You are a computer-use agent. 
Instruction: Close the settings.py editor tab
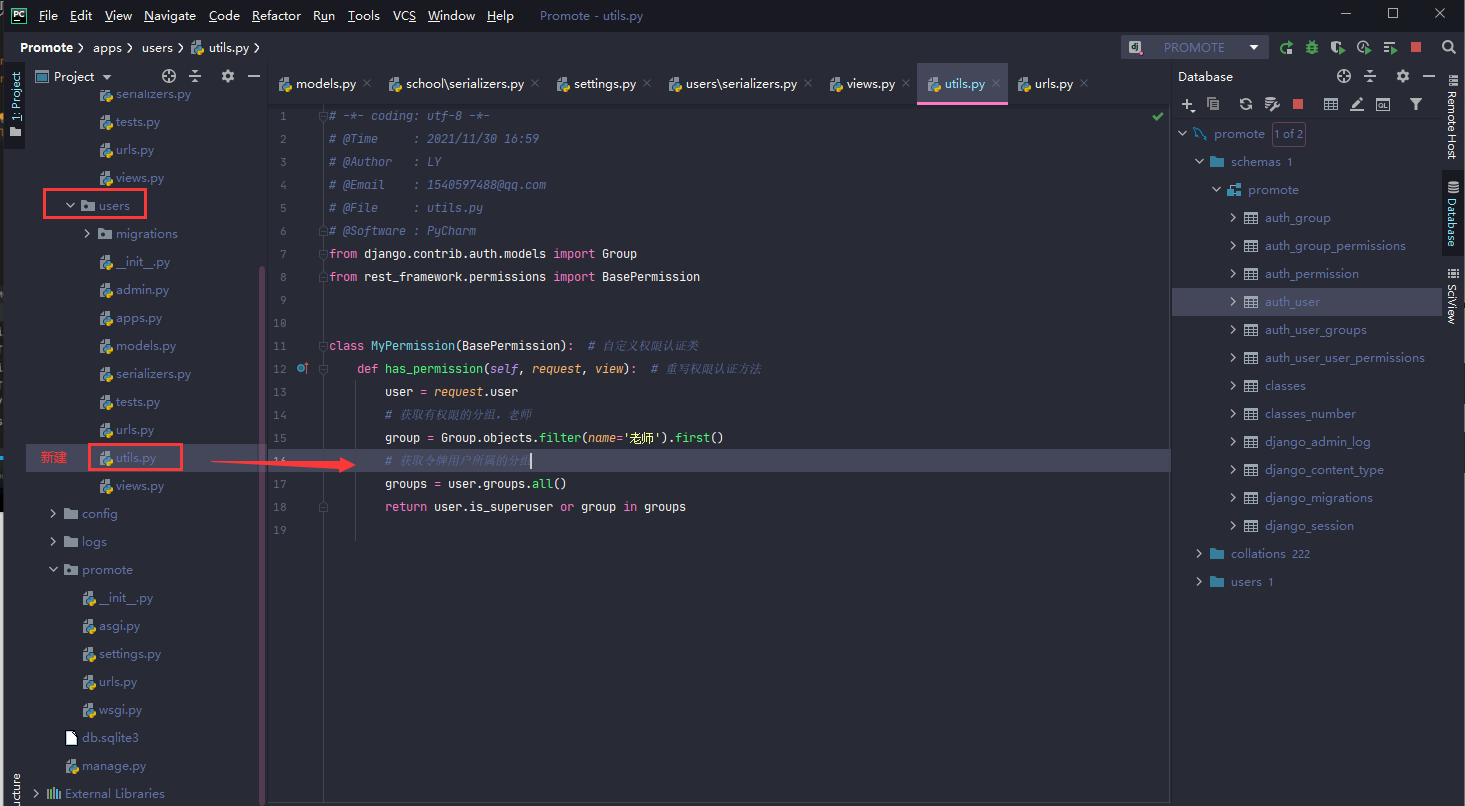tap(647, 84)
